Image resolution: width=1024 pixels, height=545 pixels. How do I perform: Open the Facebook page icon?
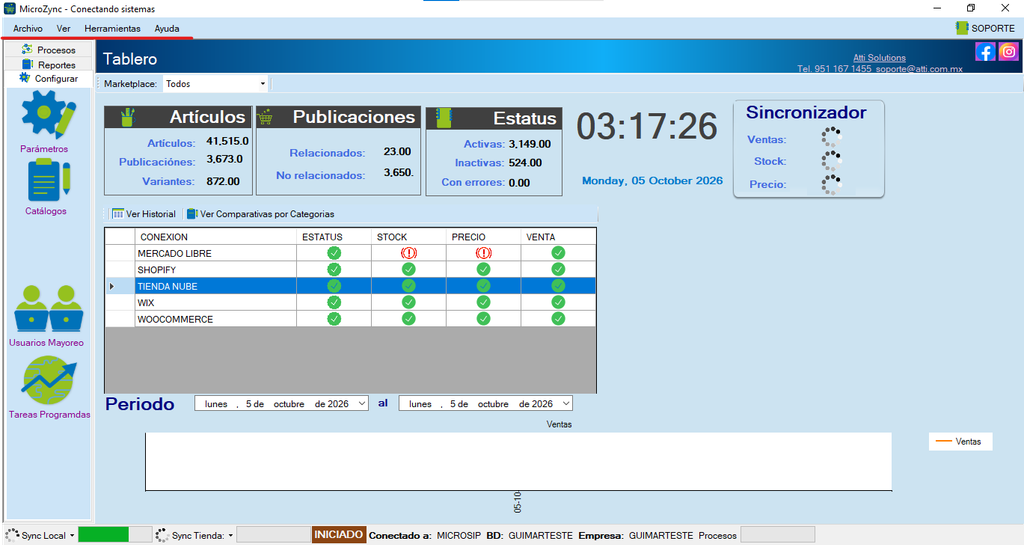pyautogui.click(x=985, y=52)
